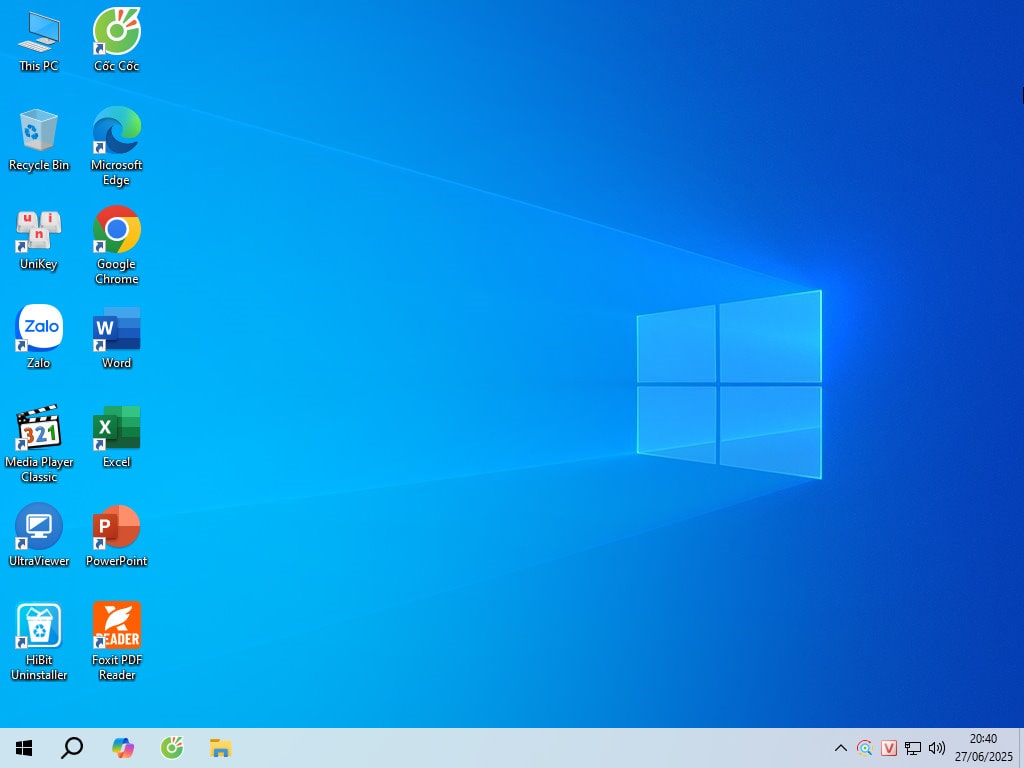Click the Excel desktop shortcut
Screen dimensions: 1024x768
(x=117, y=429)
